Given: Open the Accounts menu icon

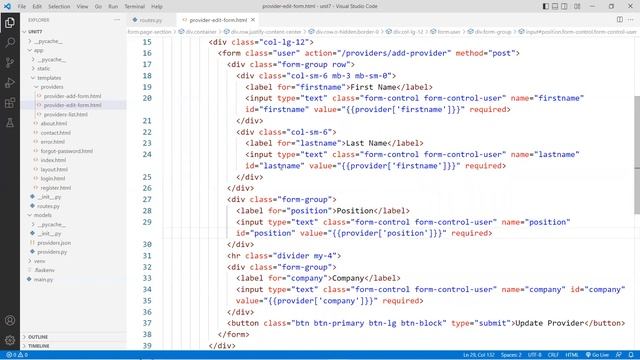Looking at the screenshot, I should click(10, 320).
